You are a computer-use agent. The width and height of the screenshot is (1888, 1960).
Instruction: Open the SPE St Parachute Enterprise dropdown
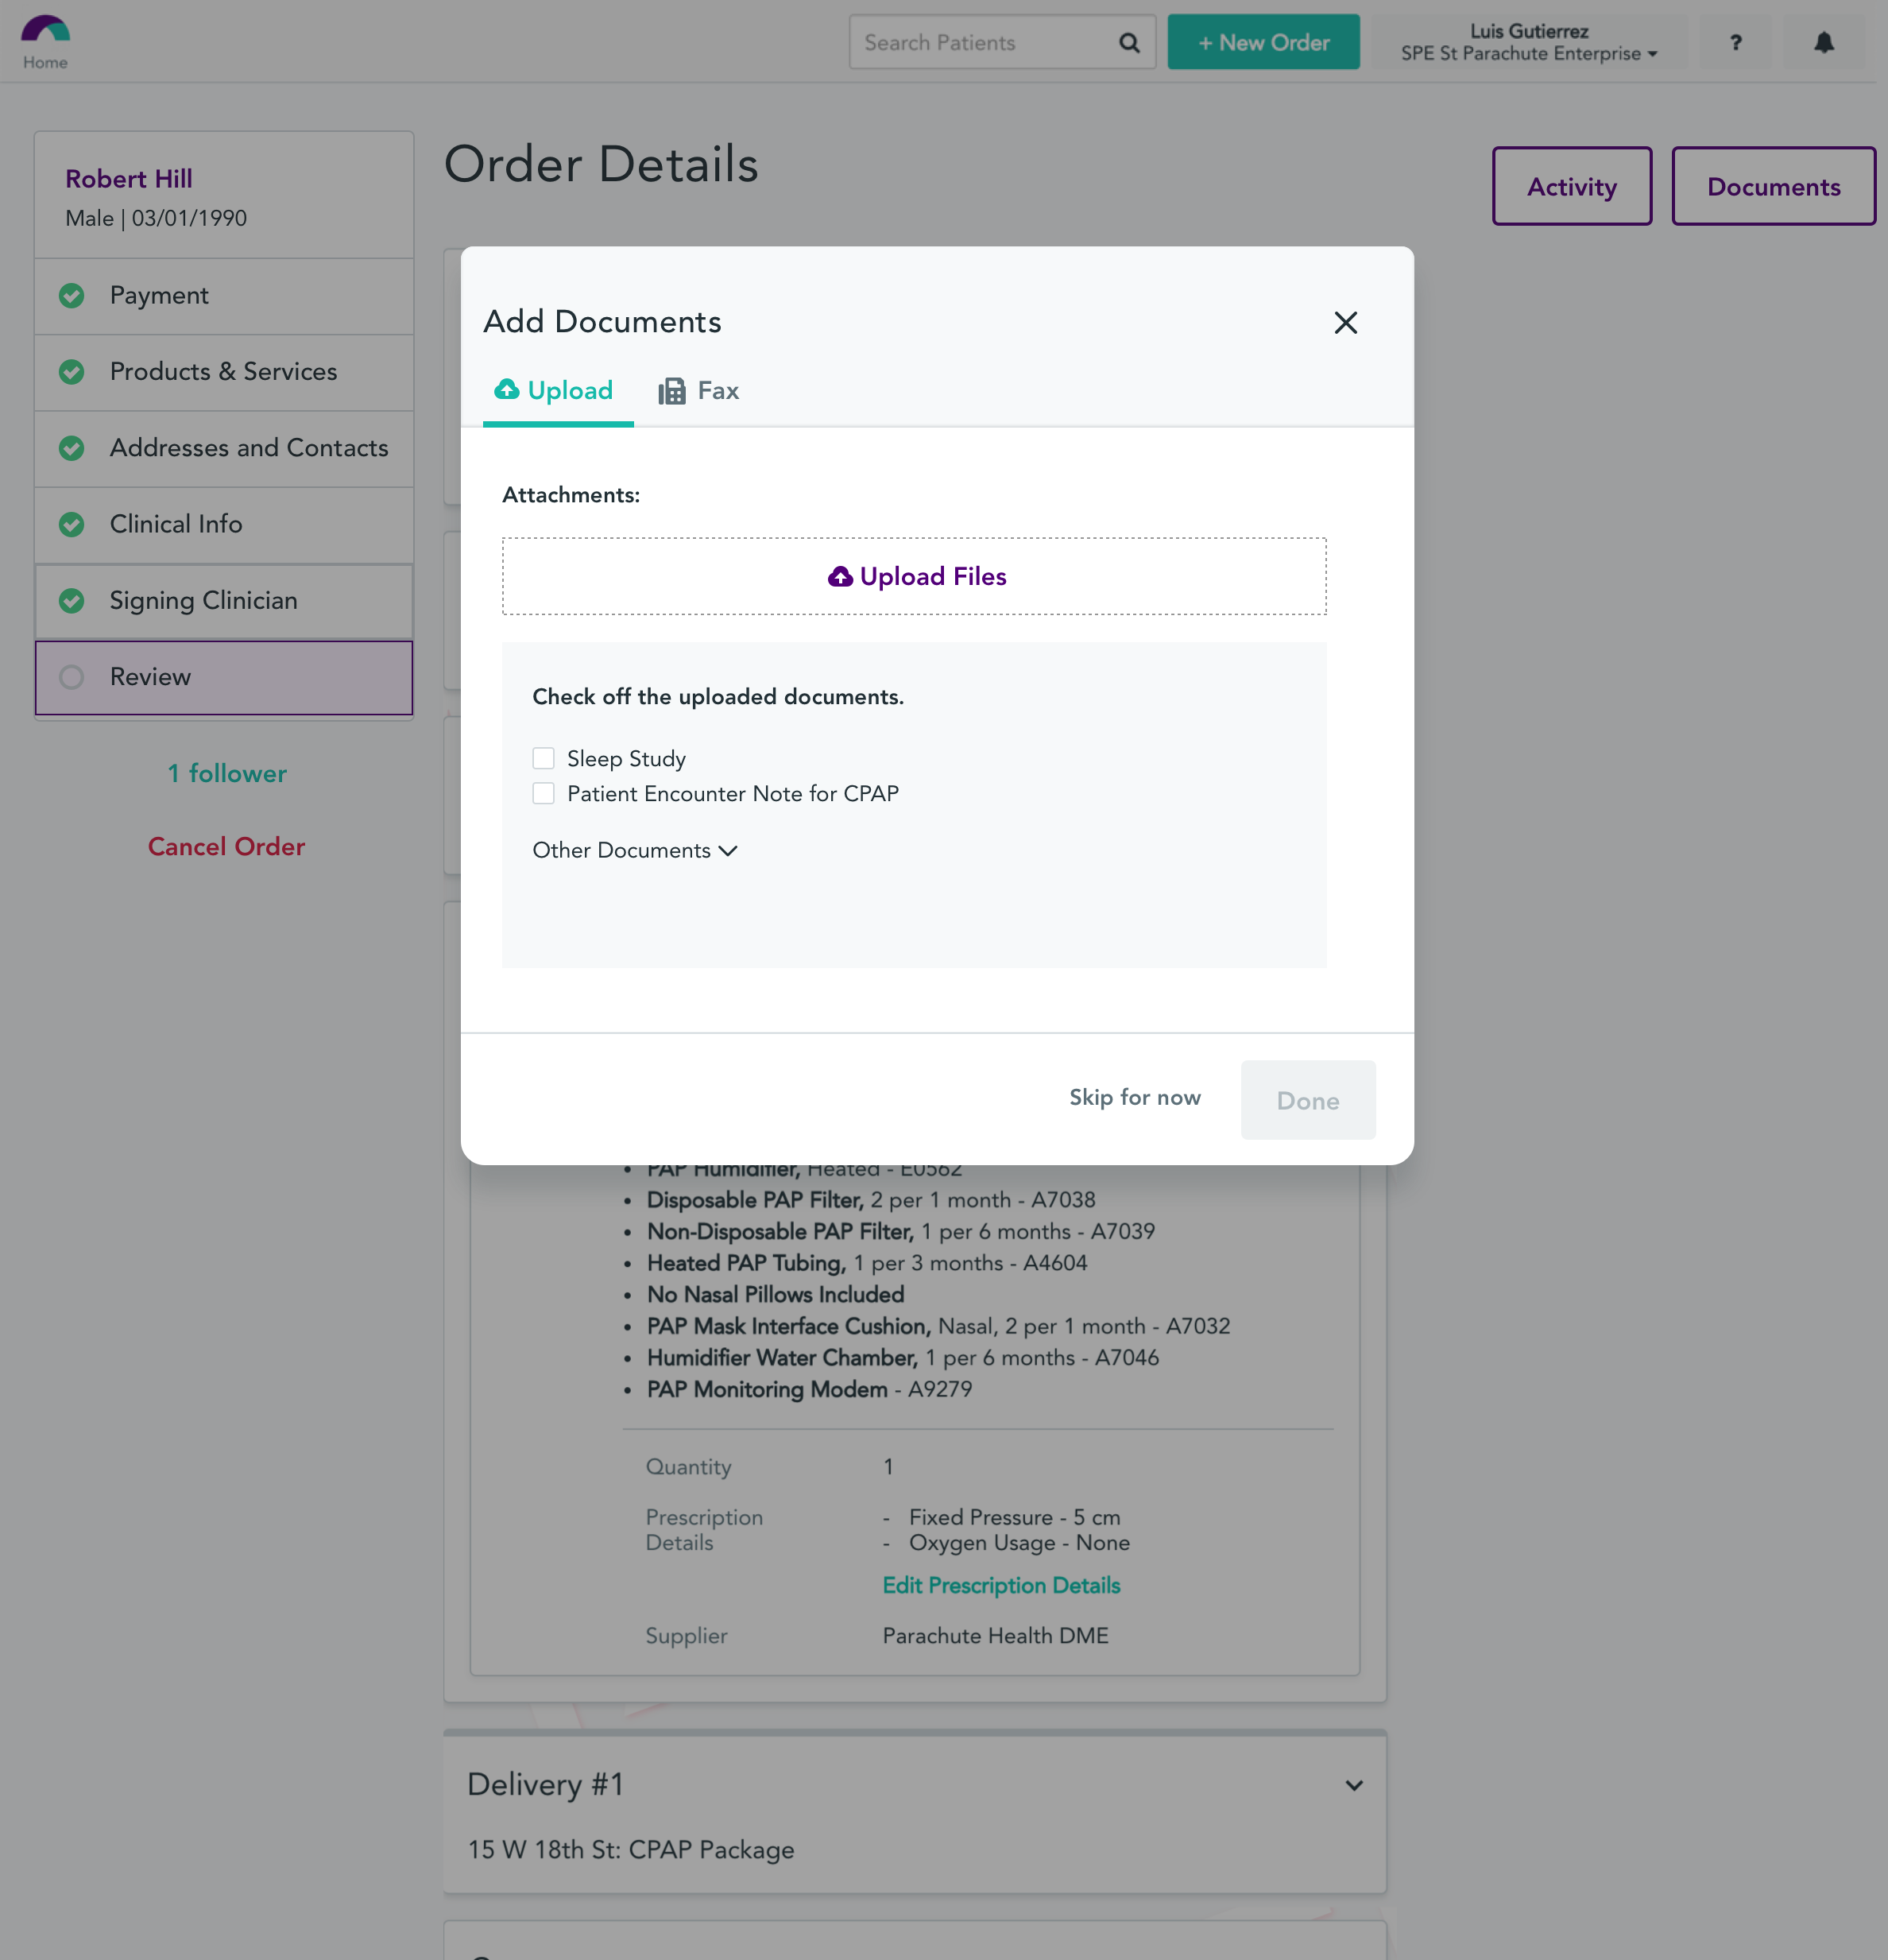pos(1529,54)
